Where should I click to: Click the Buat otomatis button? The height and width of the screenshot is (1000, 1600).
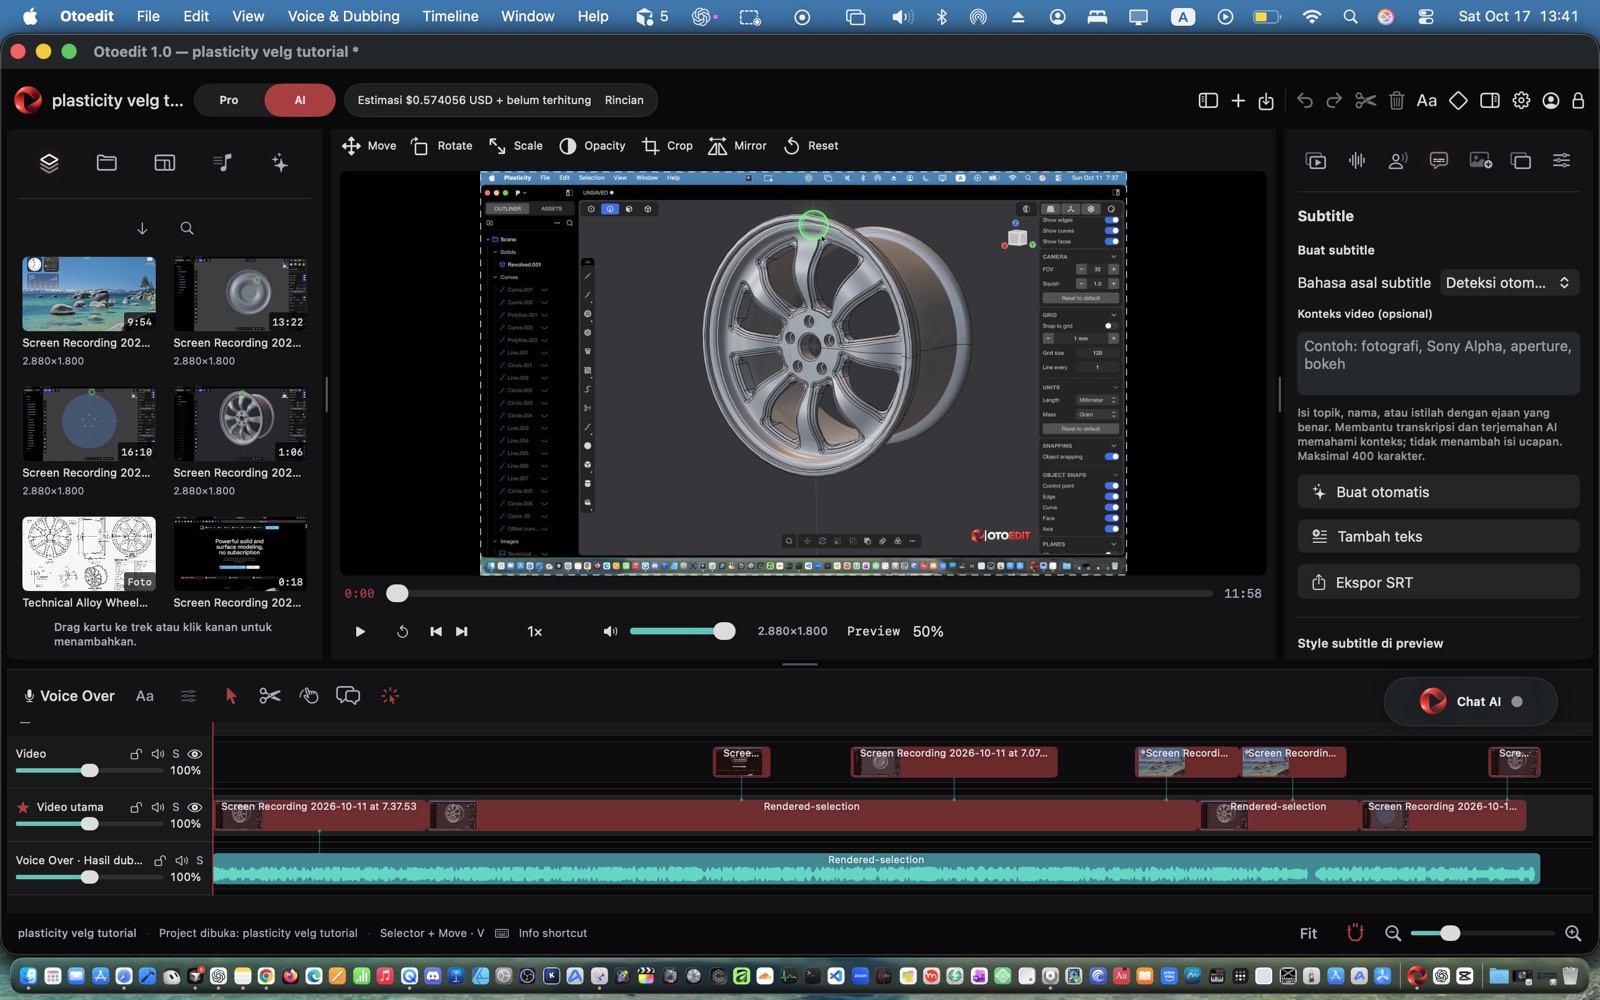(1438, 492)
